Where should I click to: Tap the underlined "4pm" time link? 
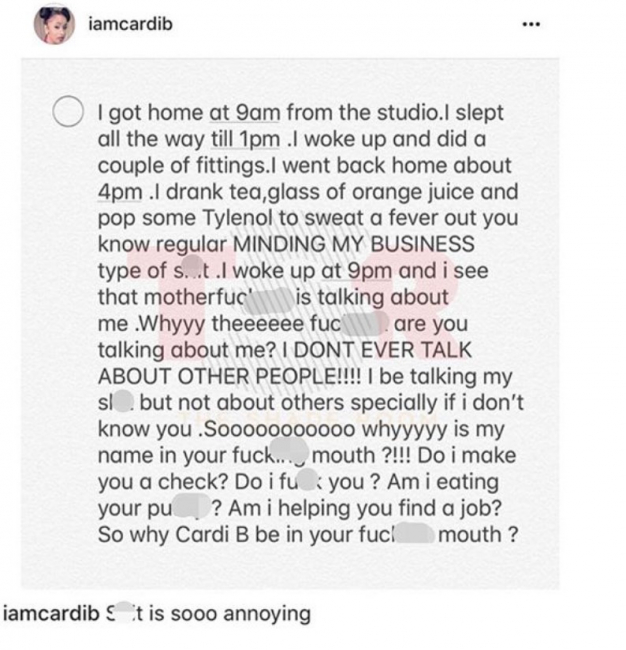click(x=120, y=192)
